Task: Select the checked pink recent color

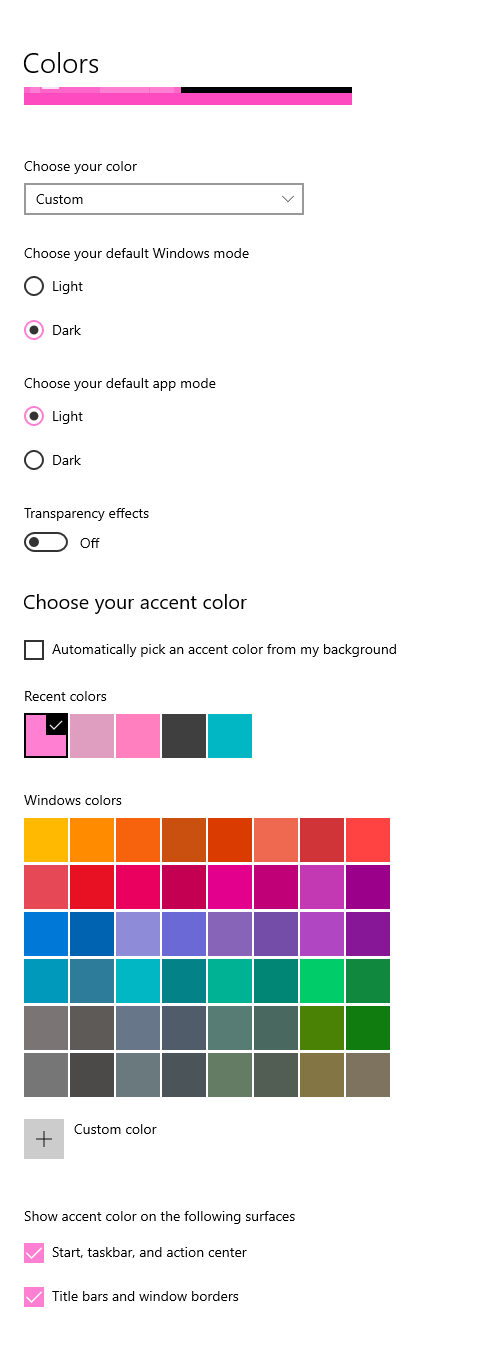Action: [x=46, y=736]
